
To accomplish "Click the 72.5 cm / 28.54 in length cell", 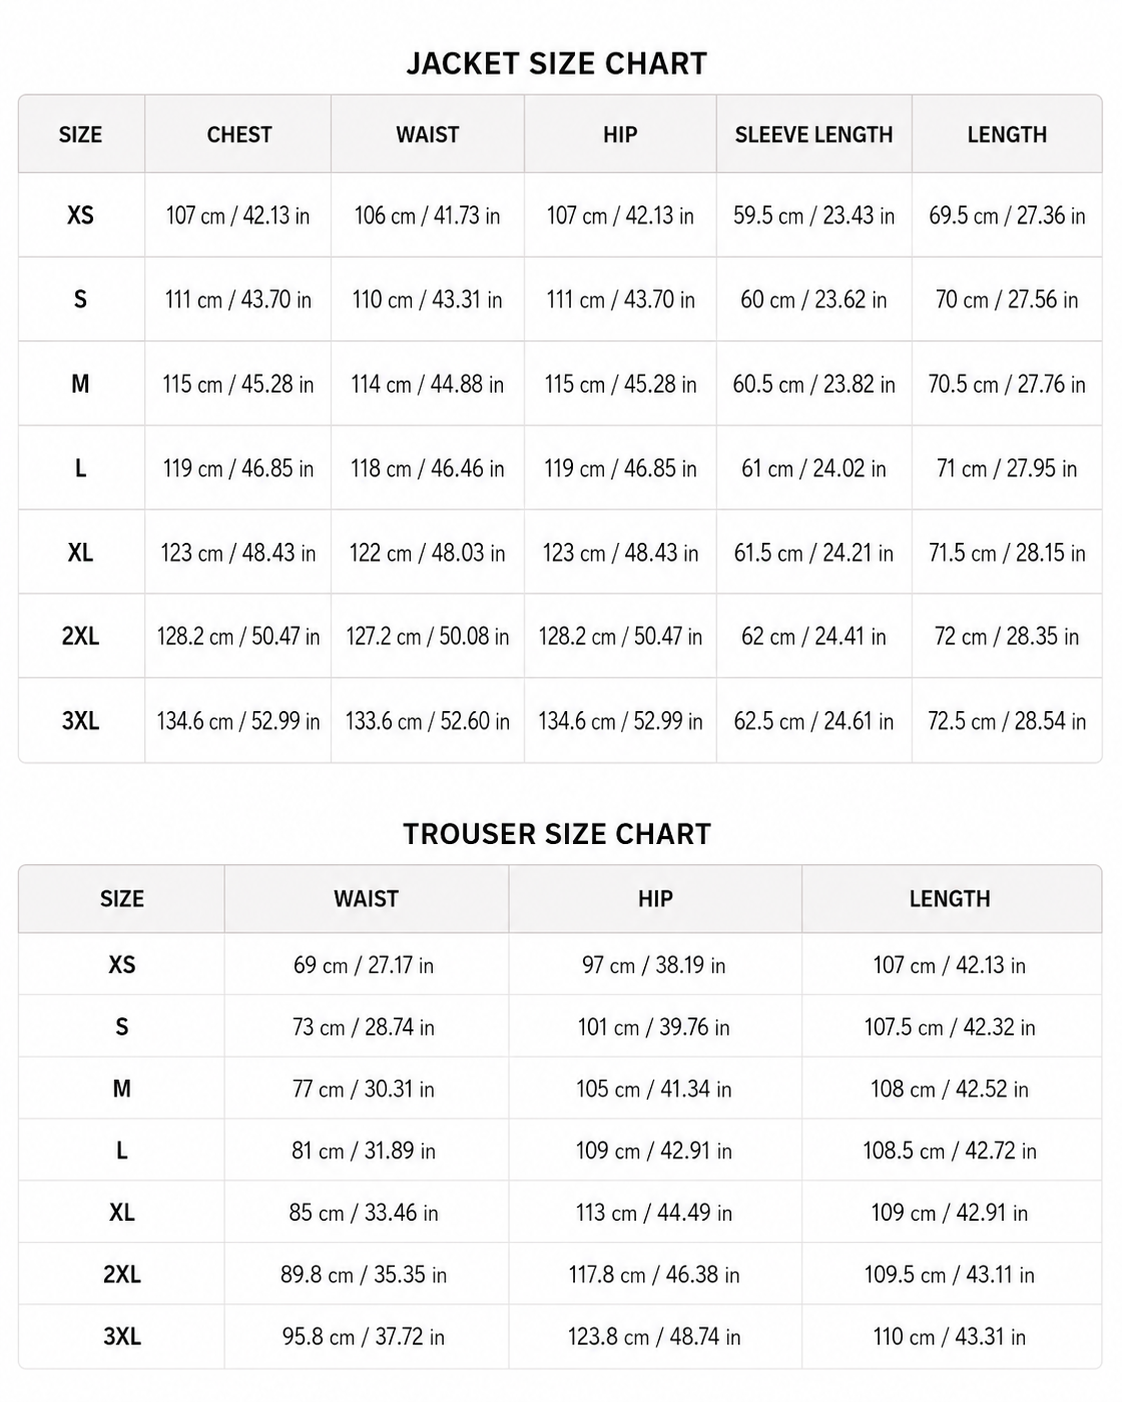I will pos(1007,721).
